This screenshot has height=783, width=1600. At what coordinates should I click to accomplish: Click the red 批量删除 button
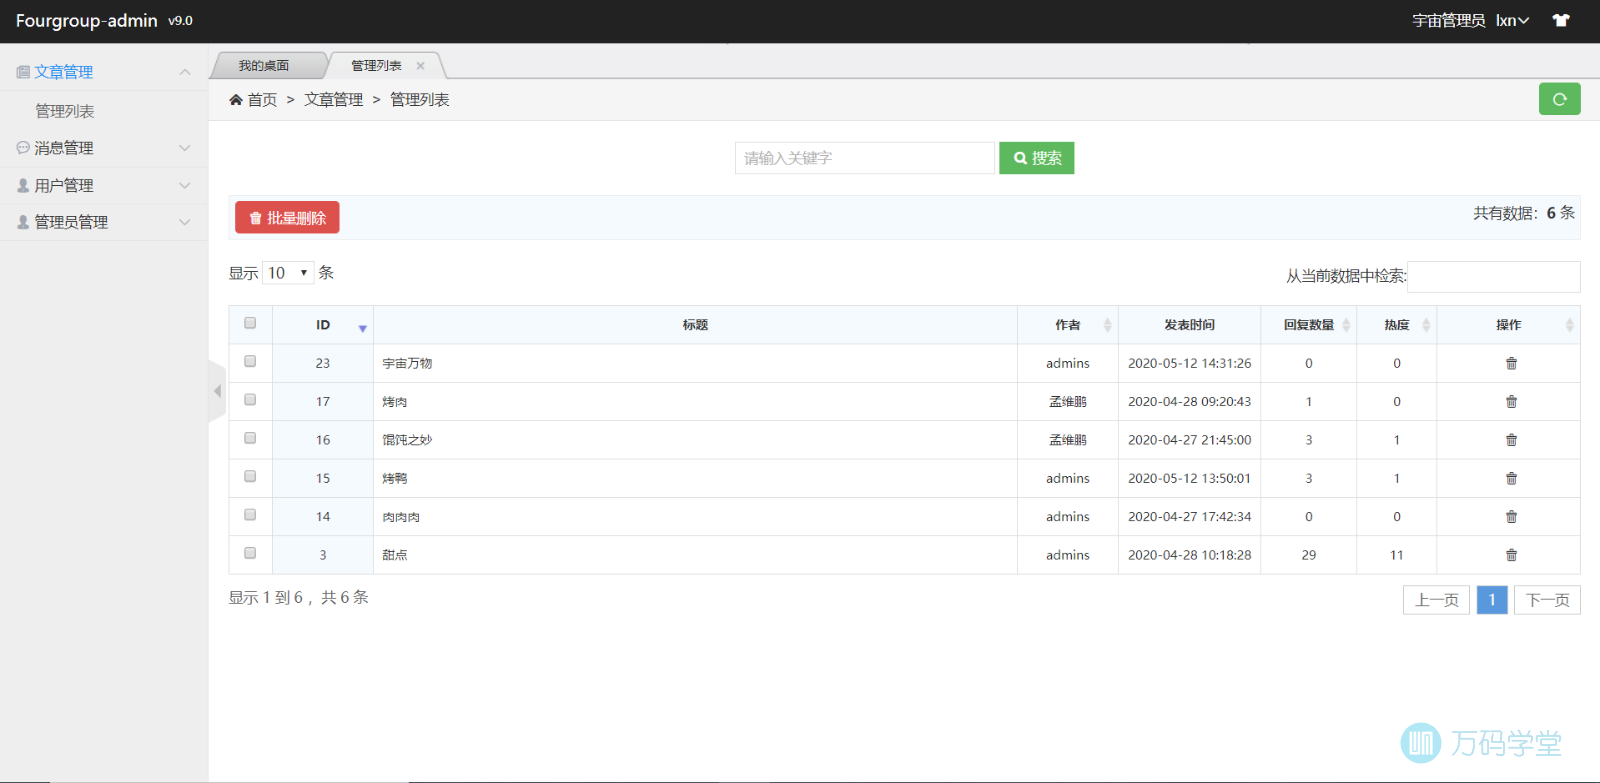pos(287,218)
